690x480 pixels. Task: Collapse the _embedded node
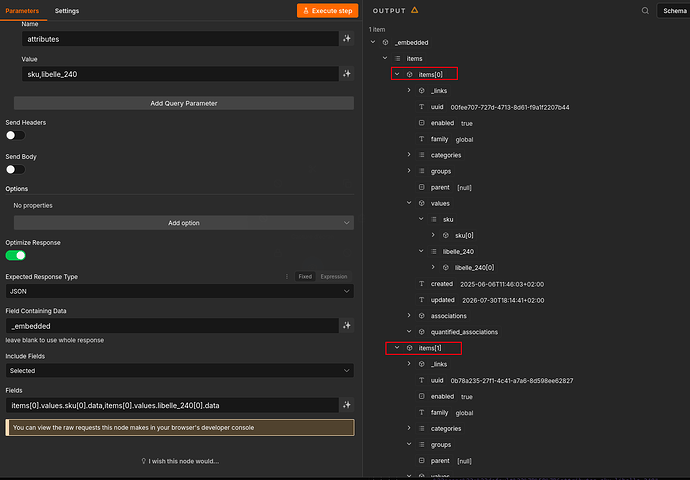click(373, 42)
